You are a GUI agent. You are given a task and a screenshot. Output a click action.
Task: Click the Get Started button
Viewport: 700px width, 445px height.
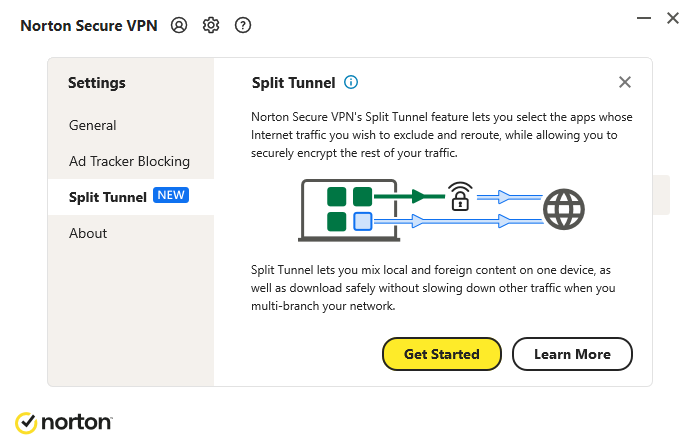[441, 354]
